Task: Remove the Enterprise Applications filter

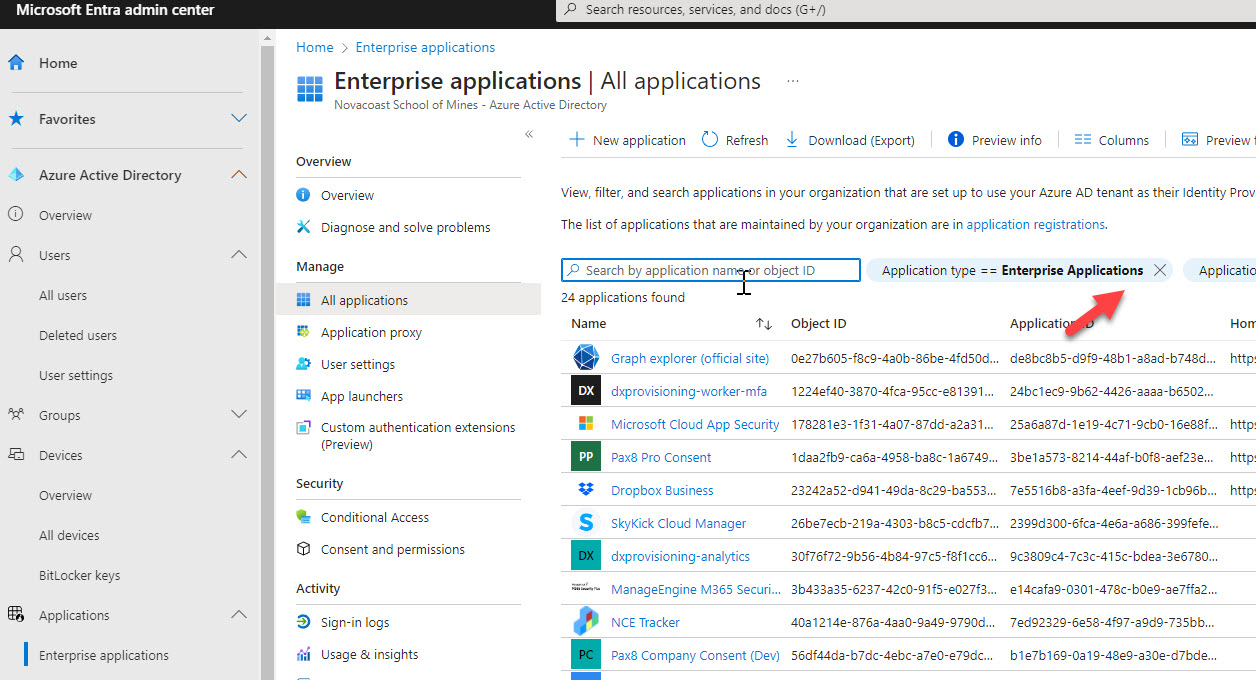Action: pyautogui.click(x=1160, y=270)
